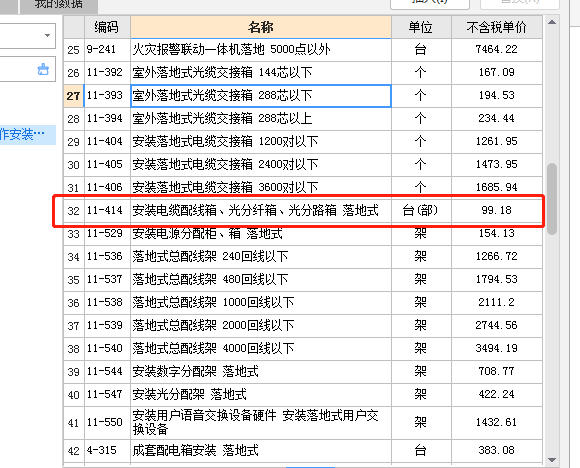Select 安装电源分配柜、箱 落地式
The width and height of the screenshot is (580, 468).
click(261, 234)
